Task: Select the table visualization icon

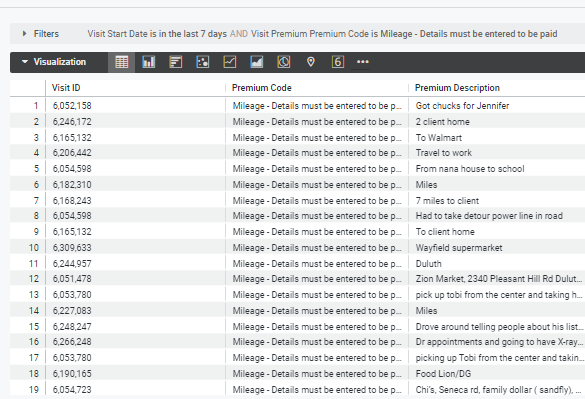Action: tap(122, 62)
